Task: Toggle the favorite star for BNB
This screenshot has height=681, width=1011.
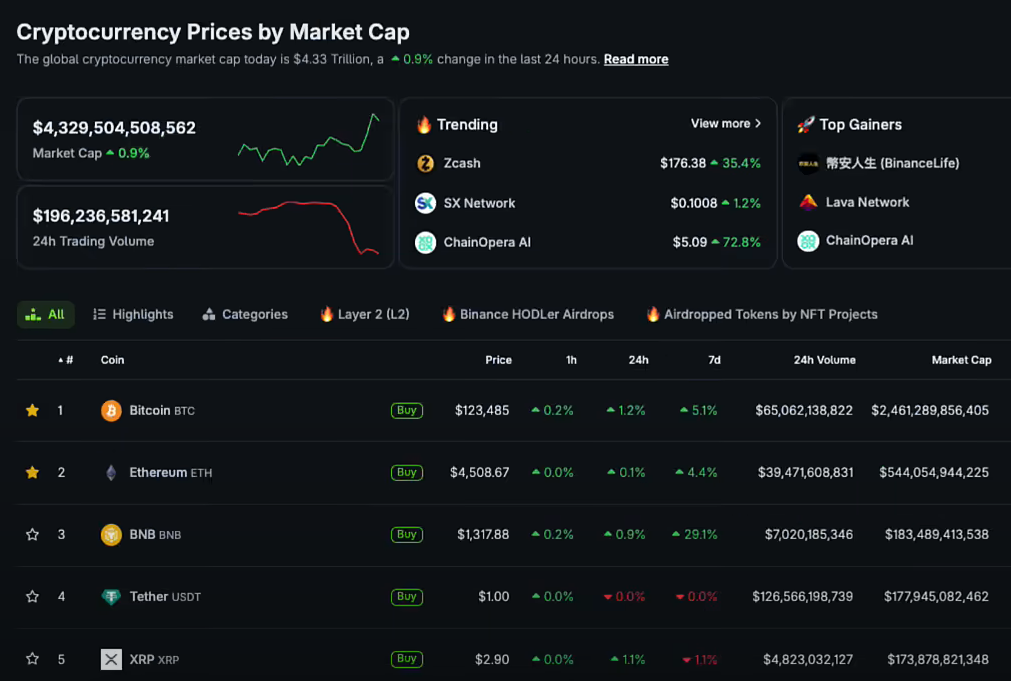Action: pos(32,535)
